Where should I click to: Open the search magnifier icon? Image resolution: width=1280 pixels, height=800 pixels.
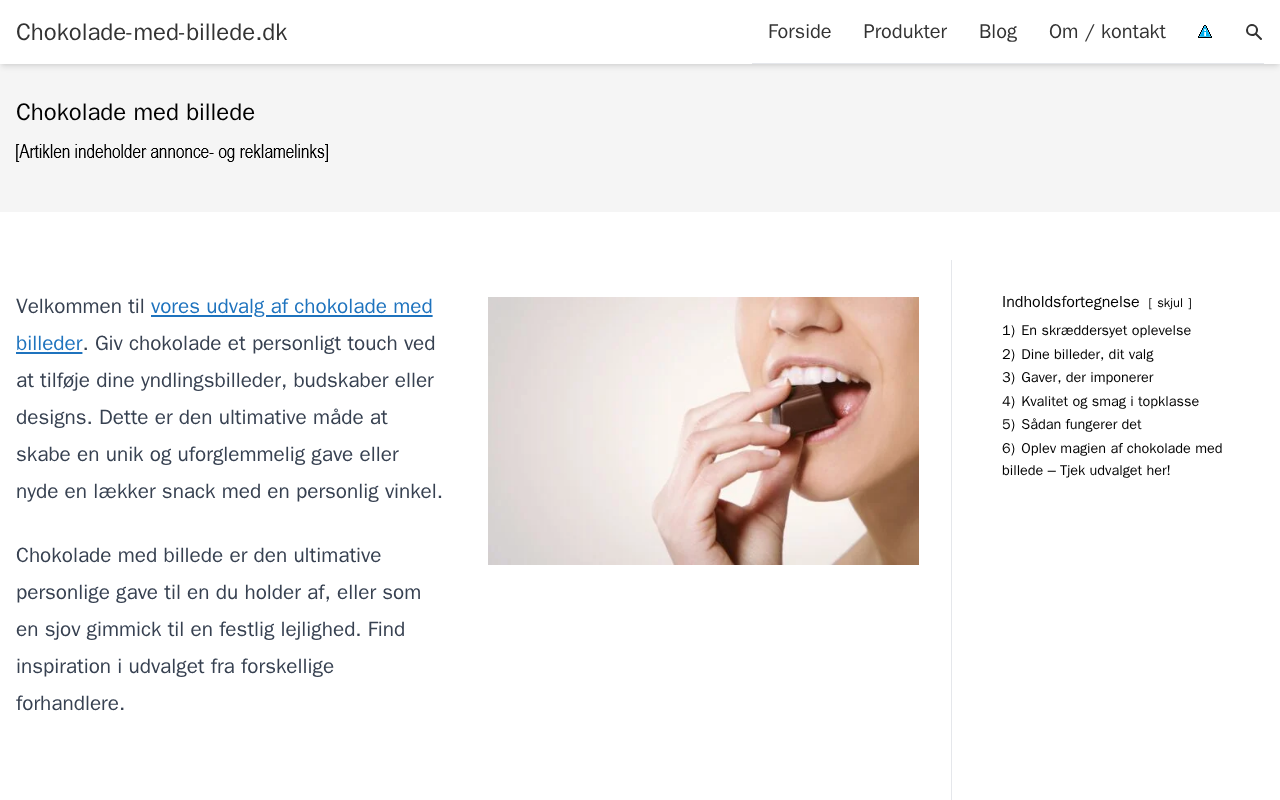click(1253, 32)
